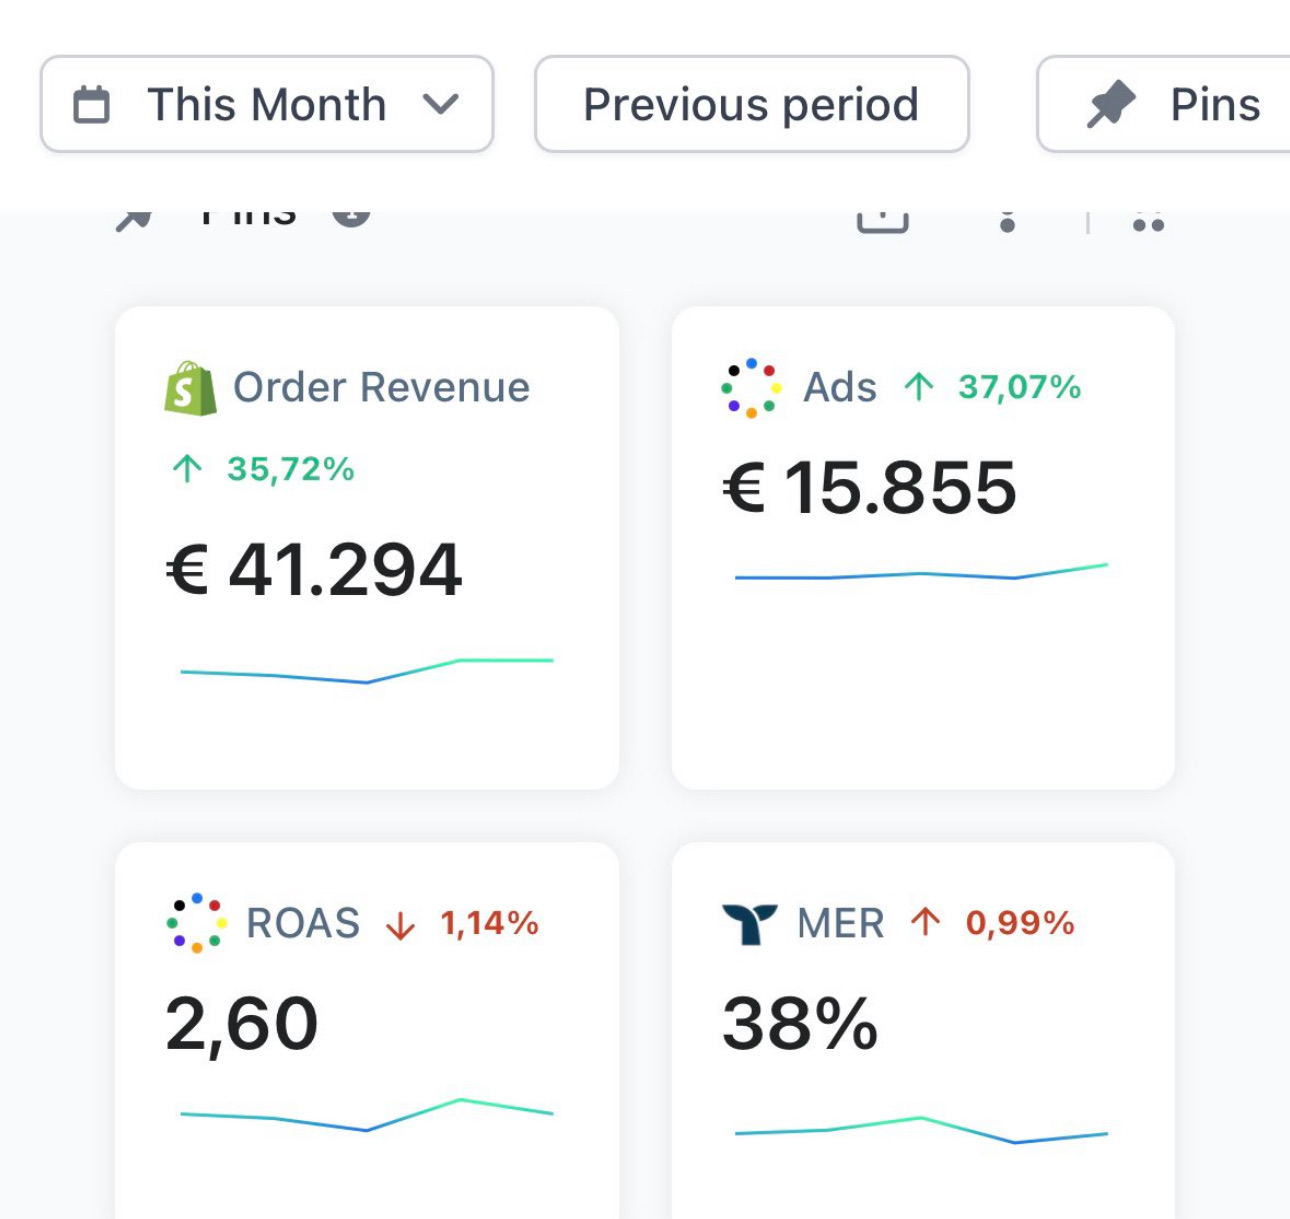Viewport: 1290px width, 1219px height.
Task: Click the Ads card title
Action: coord(840,387)
